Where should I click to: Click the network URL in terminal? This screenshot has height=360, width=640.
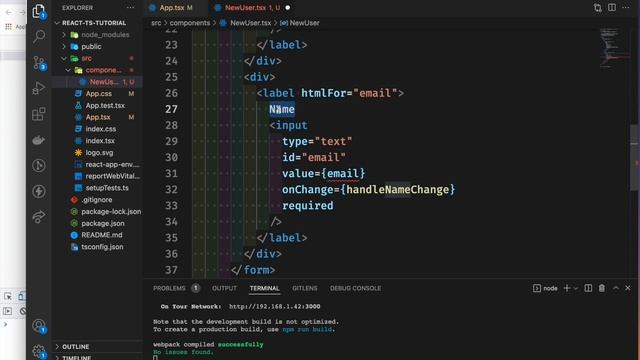[x=275, y=307]
